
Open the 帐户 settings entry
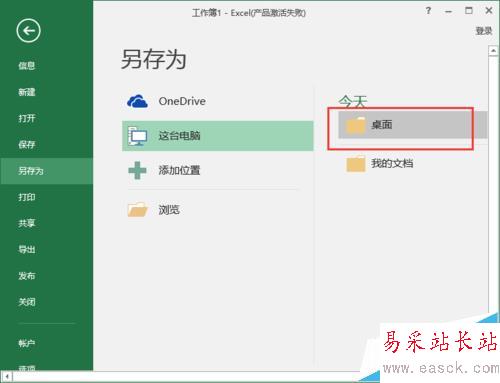(27, 343)
